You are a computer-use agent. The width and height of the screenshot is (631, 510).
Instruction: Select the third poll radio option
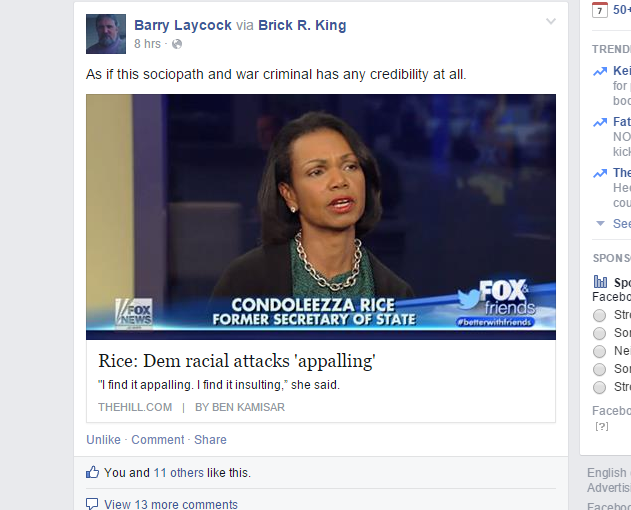click(x=599, y=351)
